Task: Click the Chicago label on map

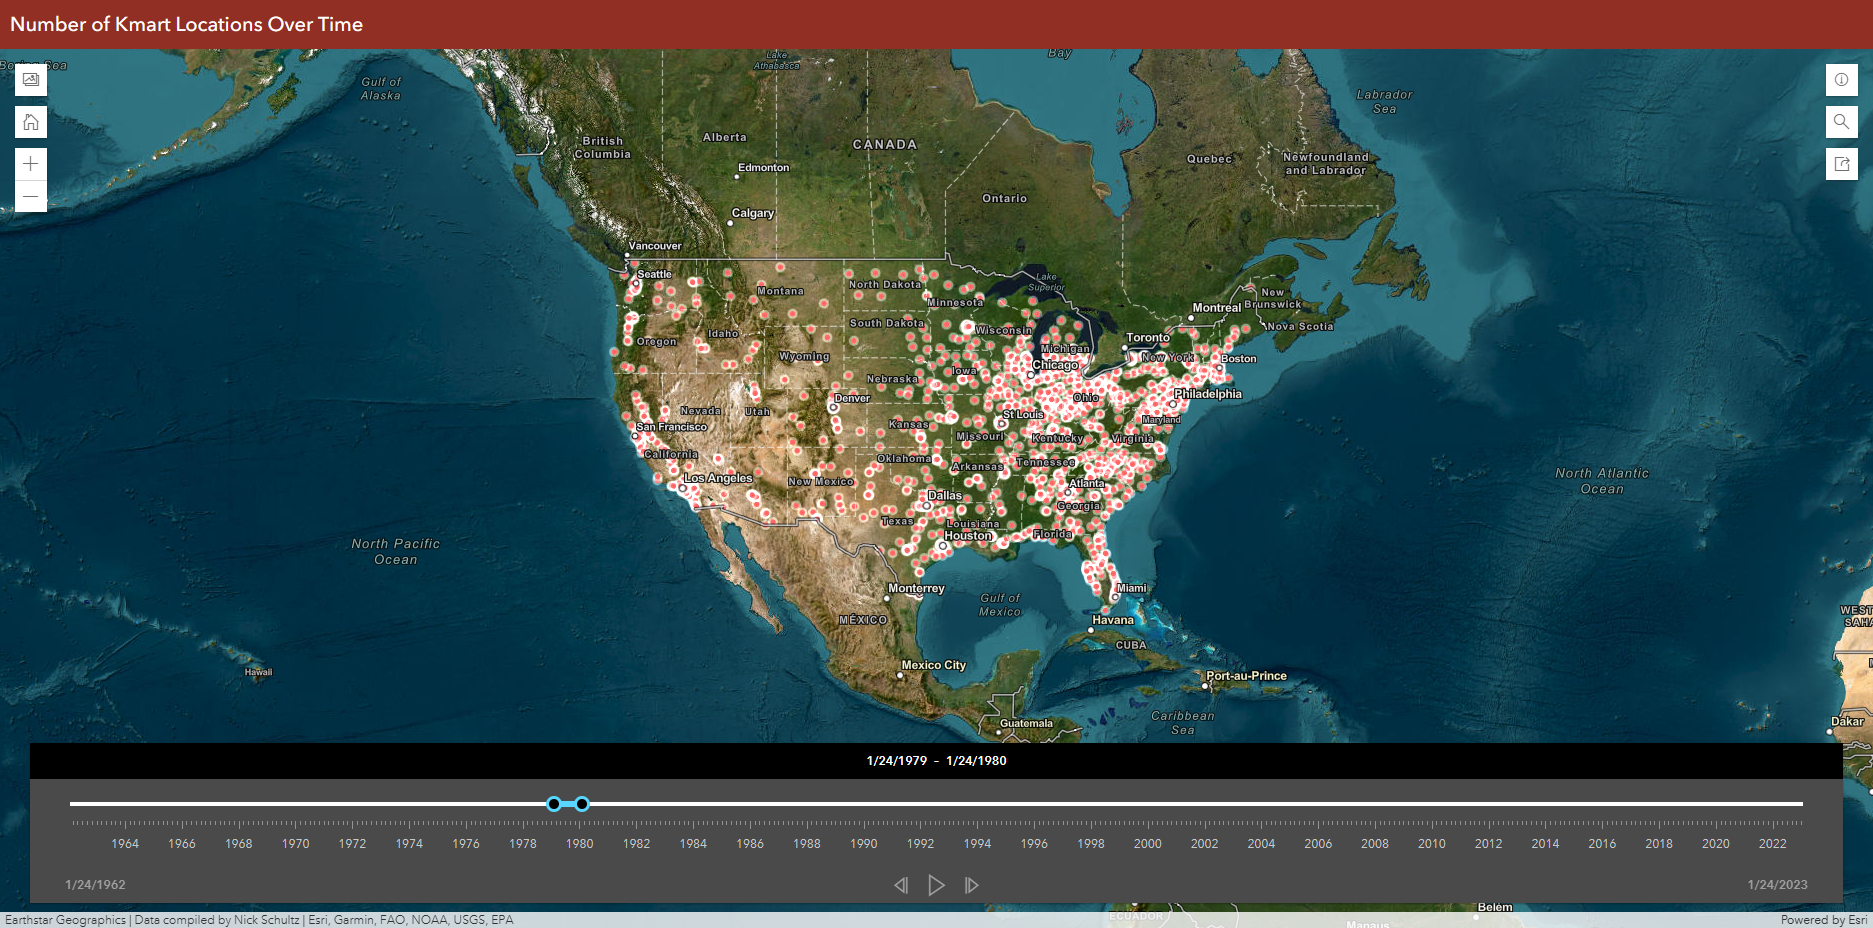Action: 1055,365
